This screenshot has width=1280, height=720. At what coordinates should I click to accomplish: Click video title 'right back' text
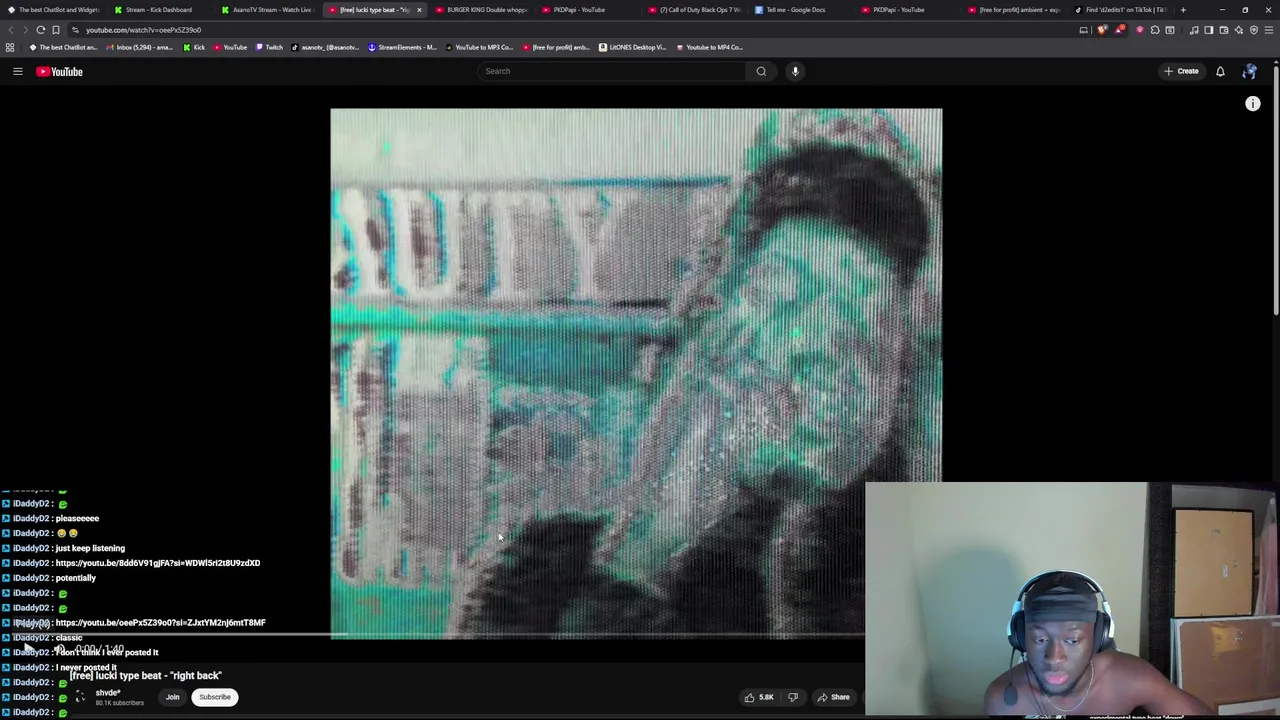[x=196, y=675]
